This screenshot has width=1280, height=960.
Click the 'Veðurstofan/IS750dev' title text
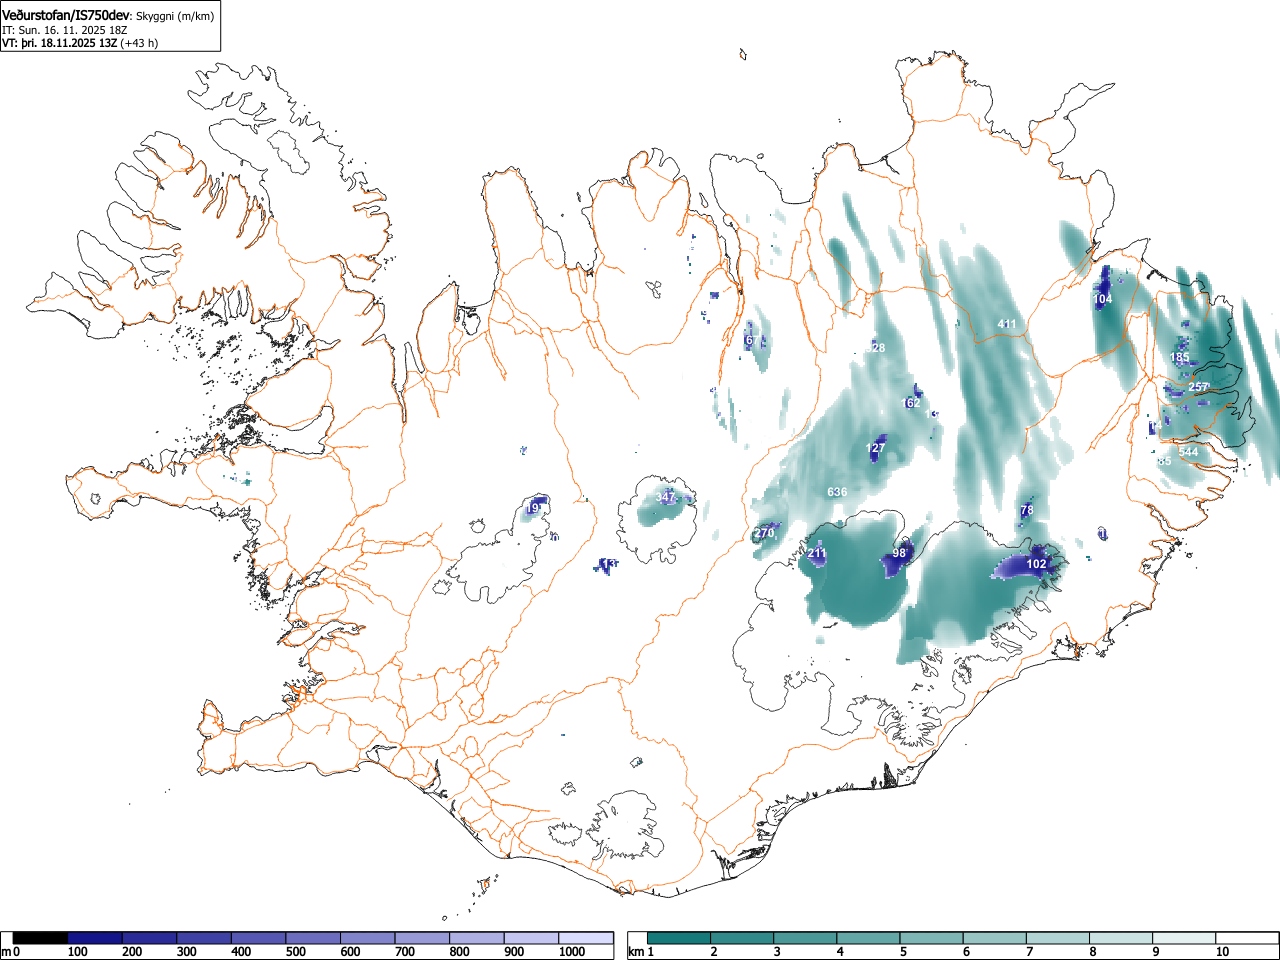(66, 15)
